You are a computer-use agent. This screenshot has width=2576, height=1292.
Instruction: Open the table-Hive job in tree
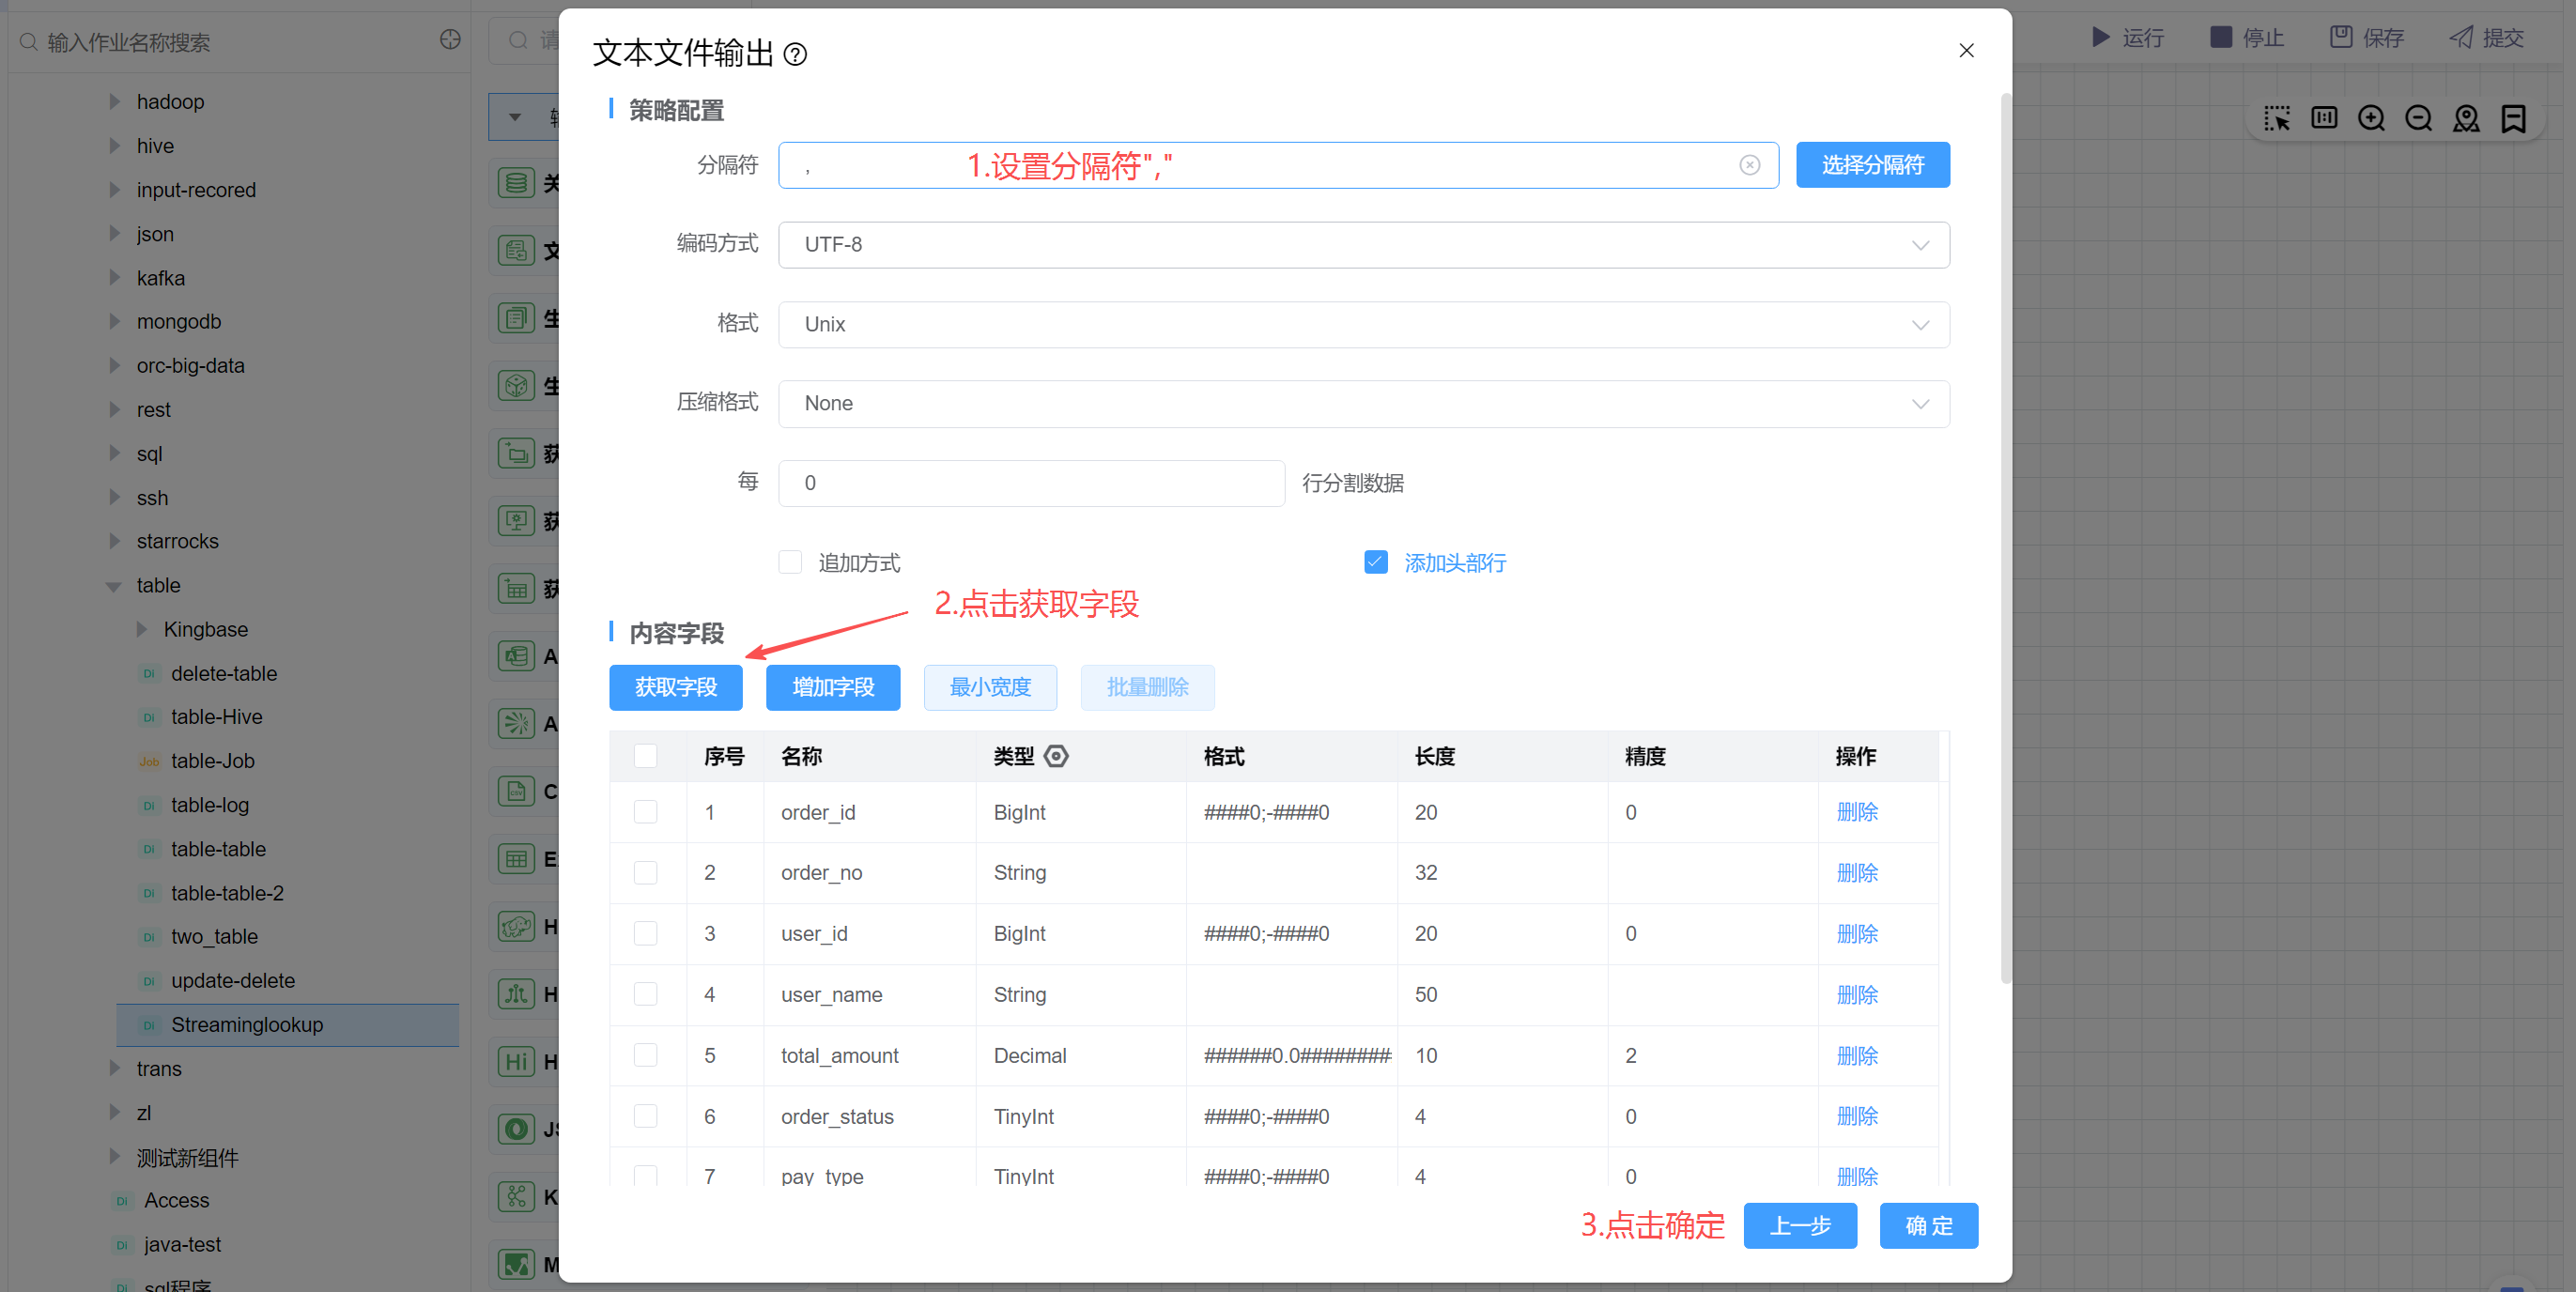(216, 717)
